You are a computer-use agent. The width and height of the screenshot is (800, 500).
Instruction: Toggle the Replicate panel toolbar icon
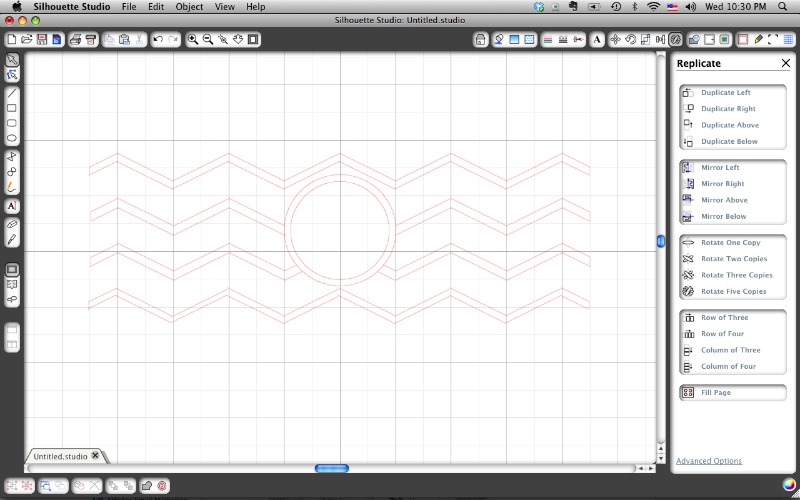pyautogui.click(x=676, y=40)
